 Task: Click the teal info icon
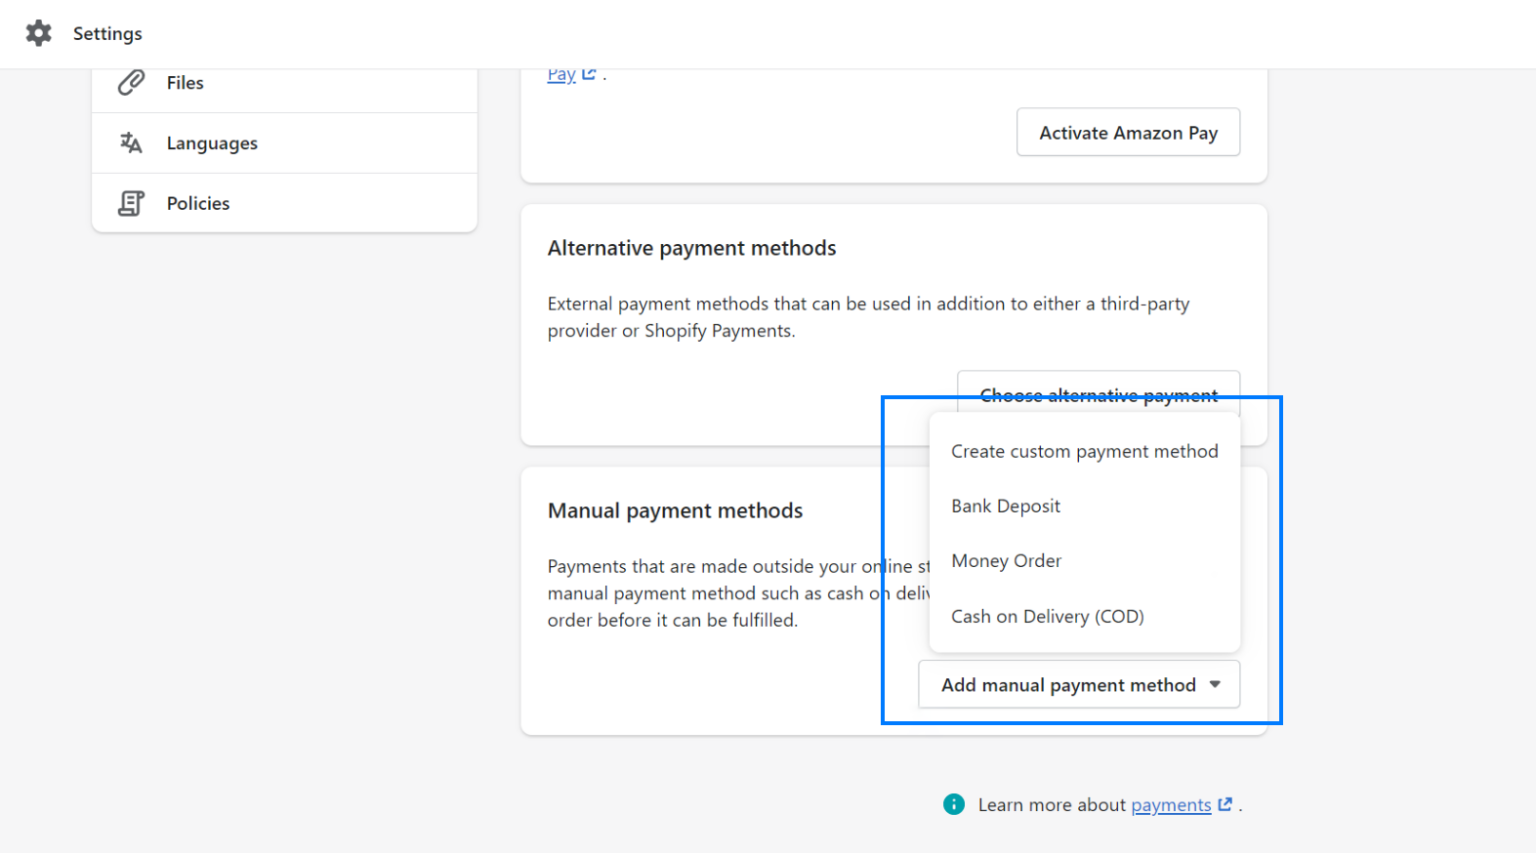(x=953, y=804)
